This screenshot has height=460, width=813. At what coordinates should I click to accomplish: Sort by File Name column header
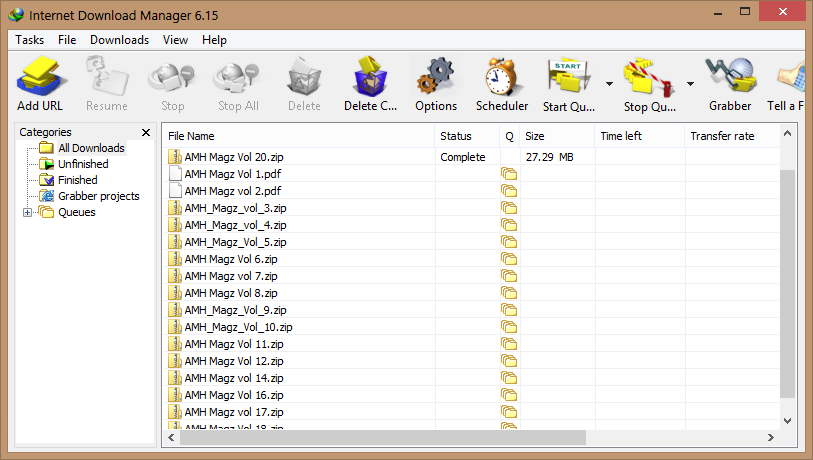[x=299, y=136]
